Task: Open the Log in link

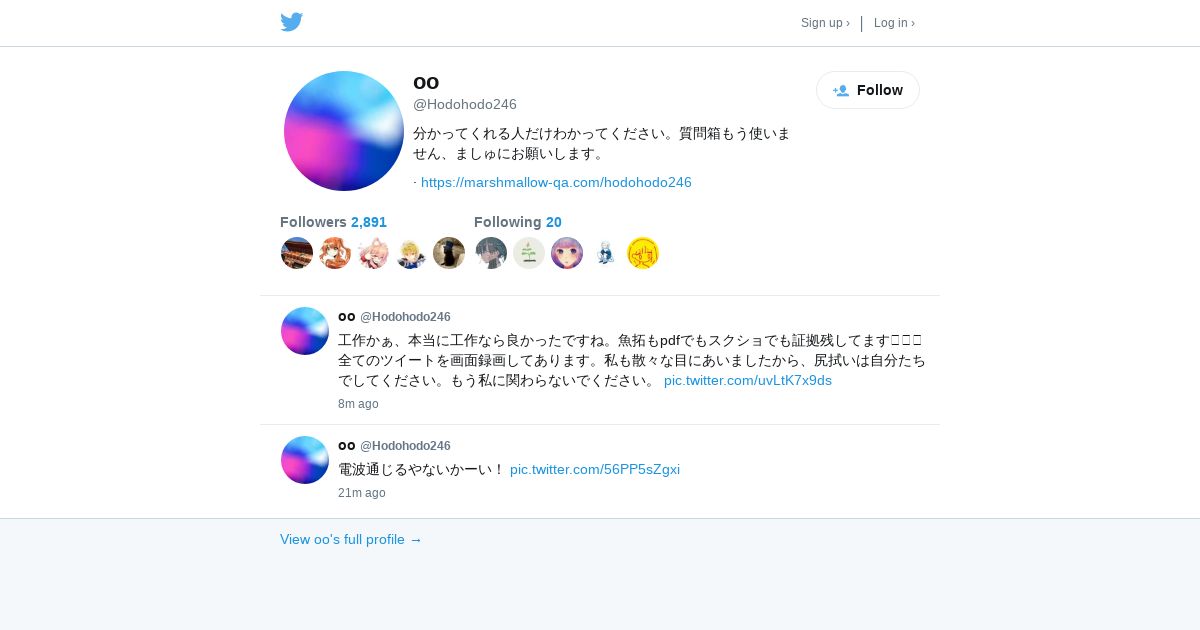Action: pyautogui.click(x=894, y=23)
